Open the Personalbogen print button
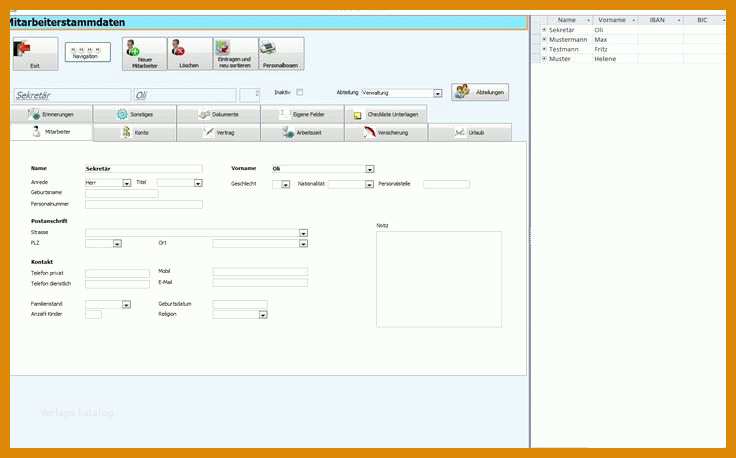Viewport: 736px width, 458px height. coord(281,54)
